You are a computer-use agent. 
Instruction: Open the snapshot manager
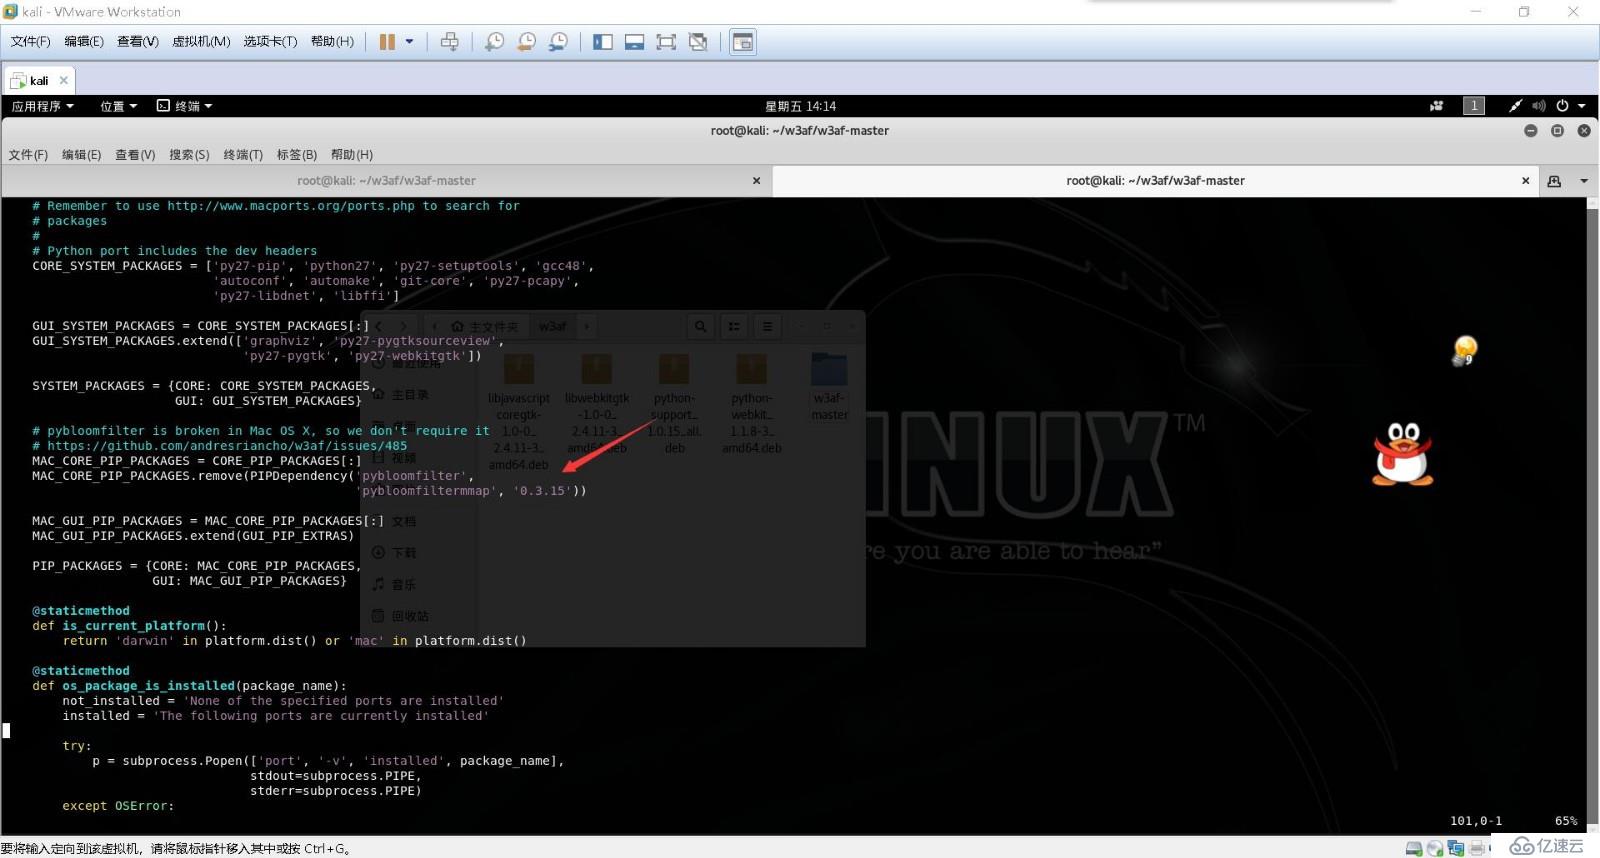[558, 42]
